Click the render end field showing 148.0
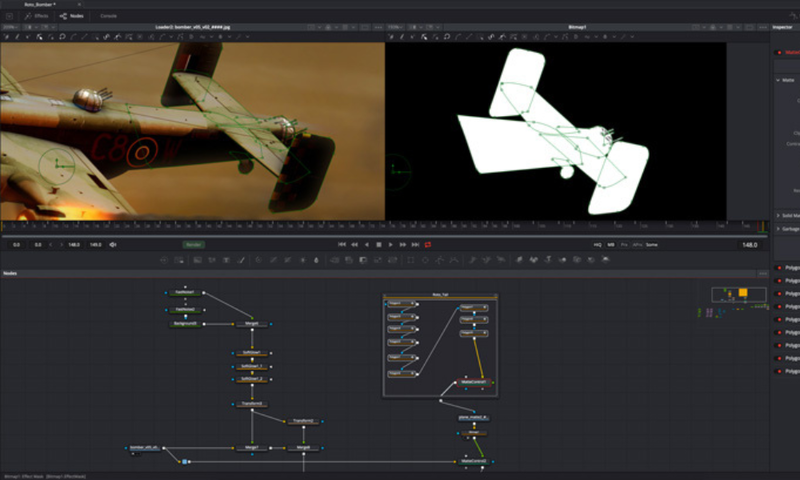 (74, 245)
